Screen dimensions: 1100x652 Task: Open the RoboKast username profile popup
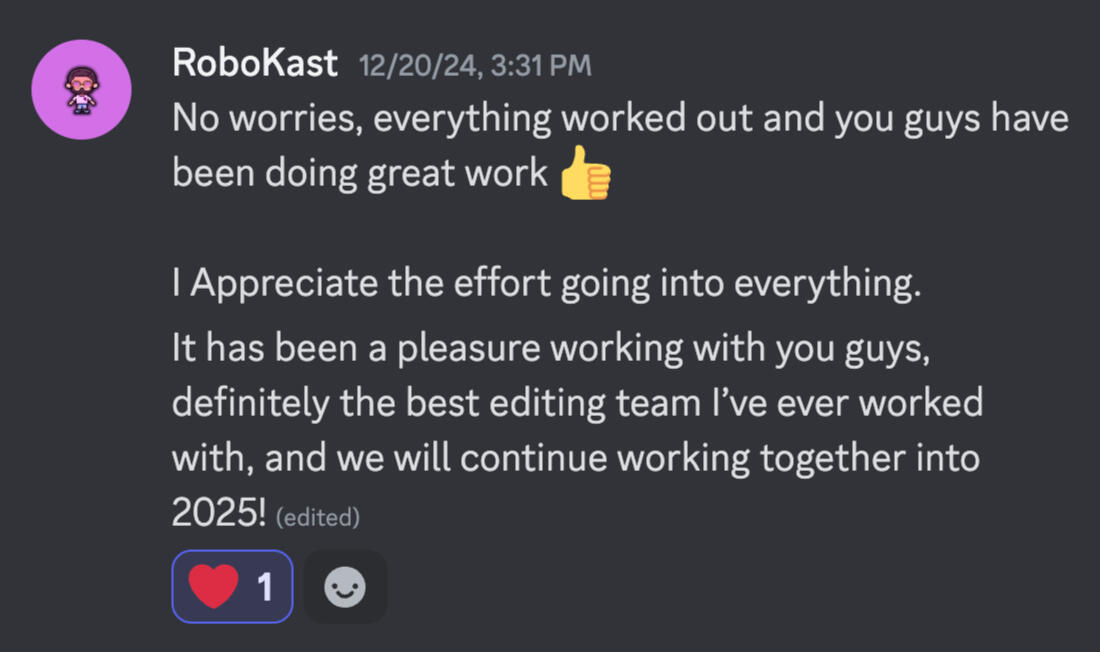click(x=254, y=64)
